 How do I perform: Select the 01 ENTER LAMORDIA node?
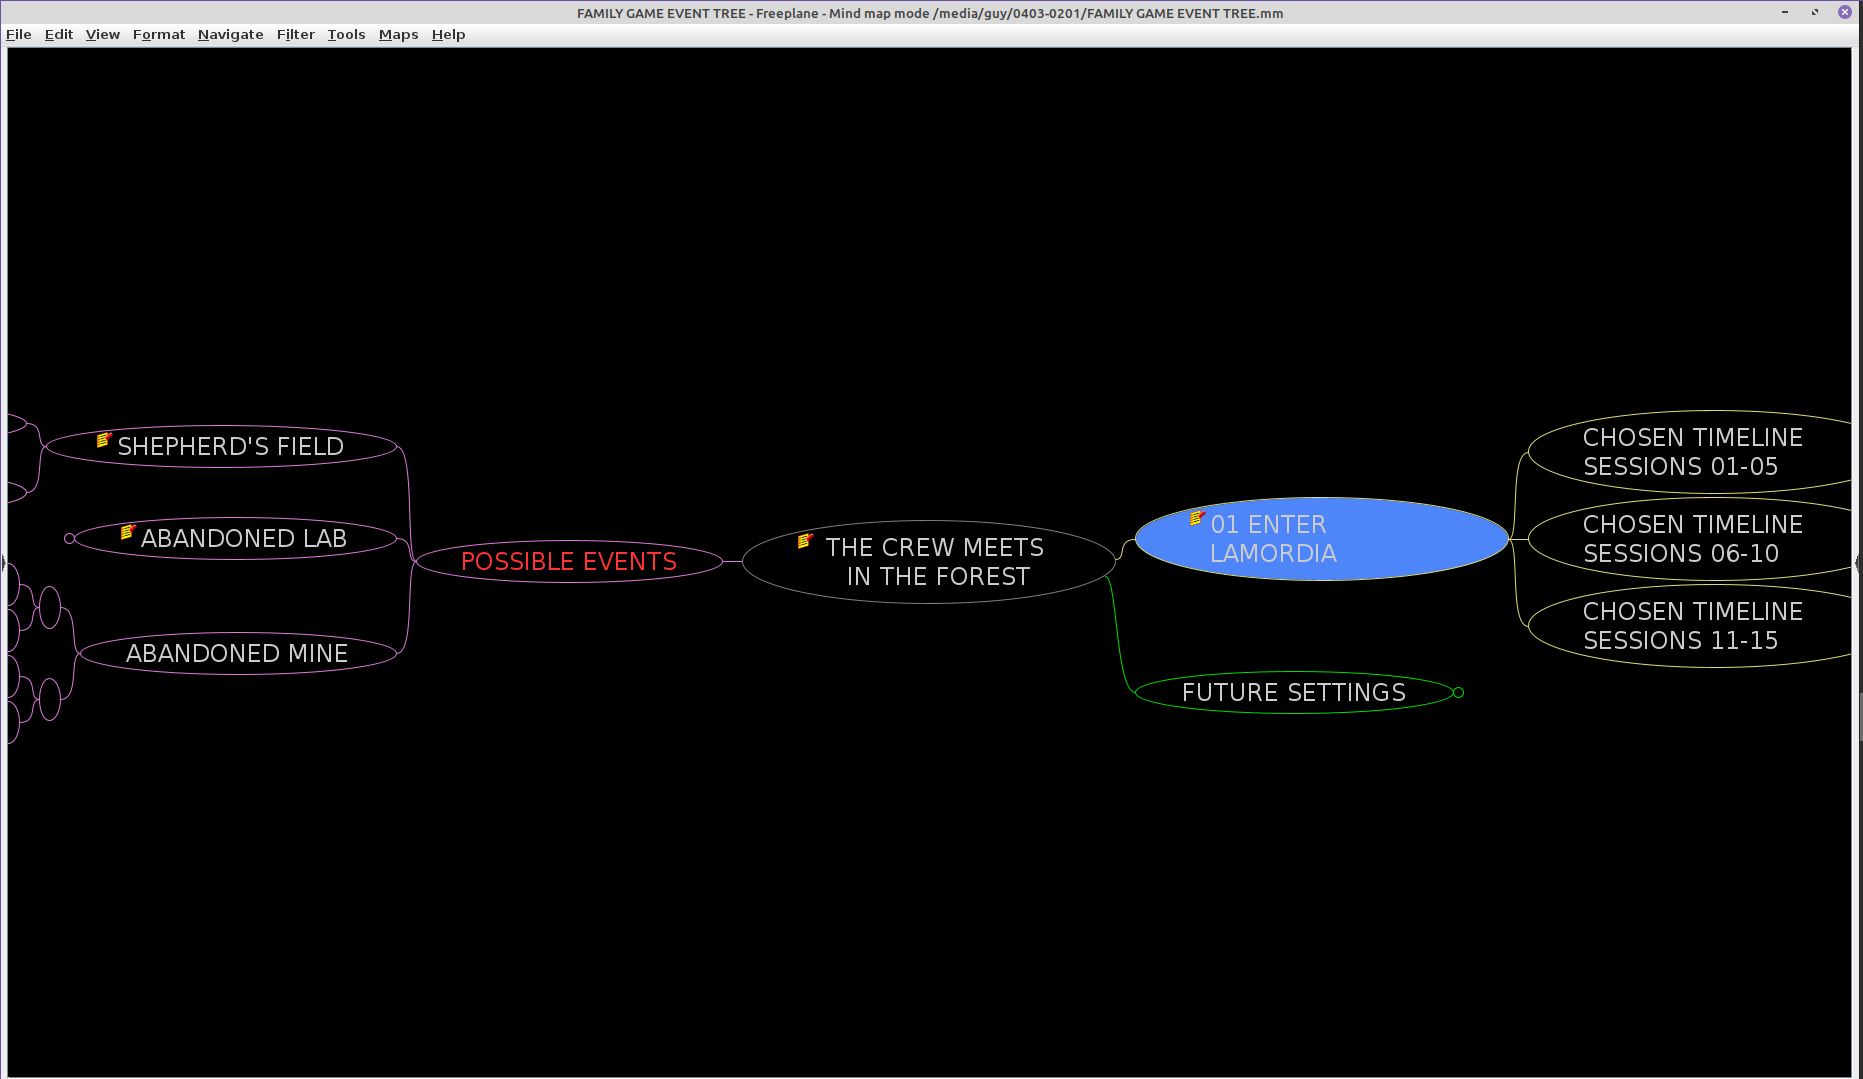click(x=1322, y=539)
